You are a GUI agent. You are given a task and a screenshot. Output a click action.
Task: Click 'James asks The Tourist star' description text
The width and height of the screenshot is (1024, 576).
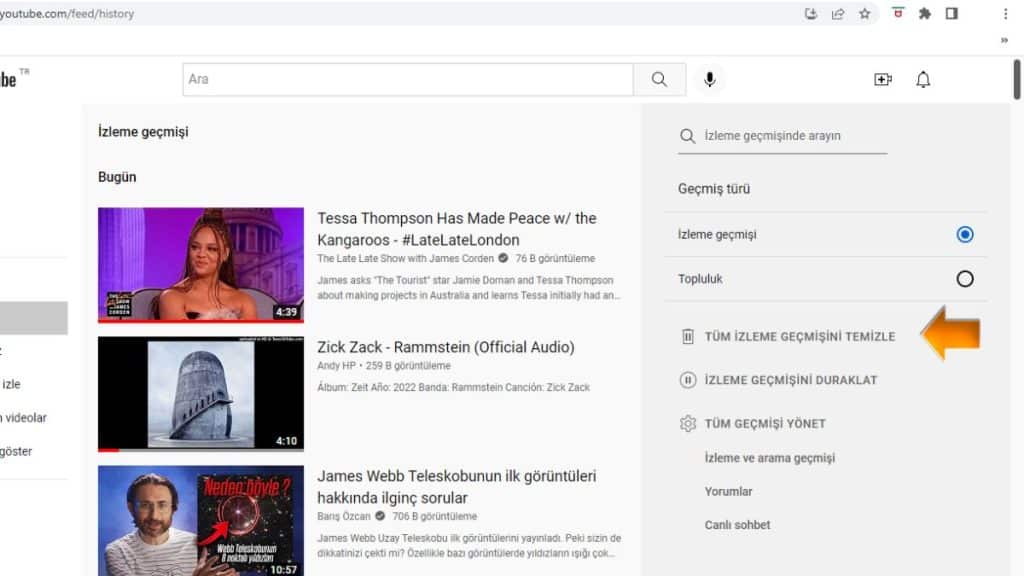coord(468,287)
